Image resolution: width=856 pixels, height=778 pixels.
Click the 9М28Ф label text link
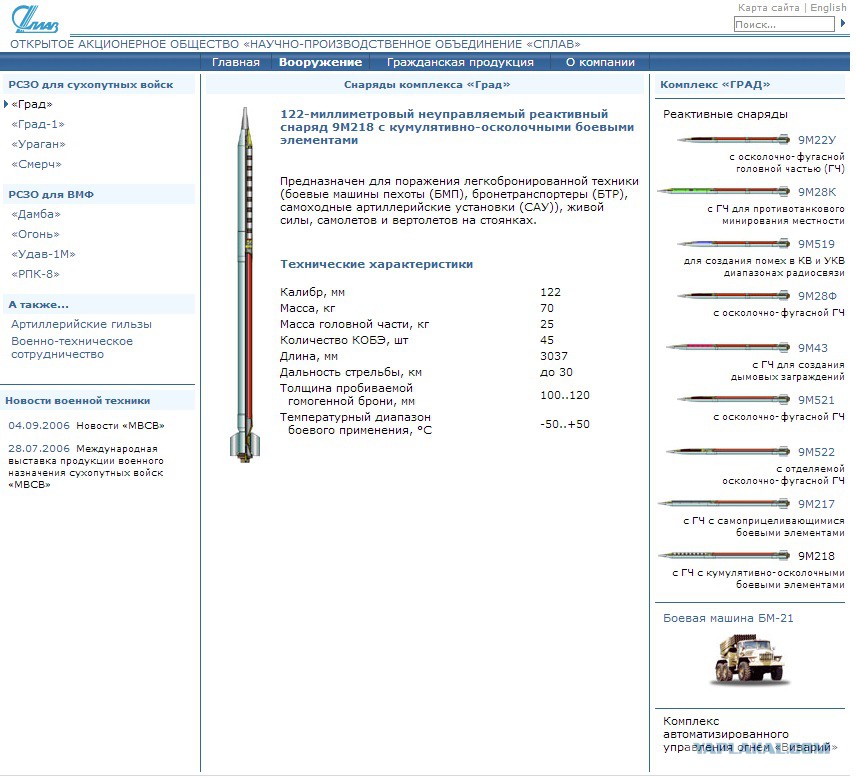coord(817,295)
